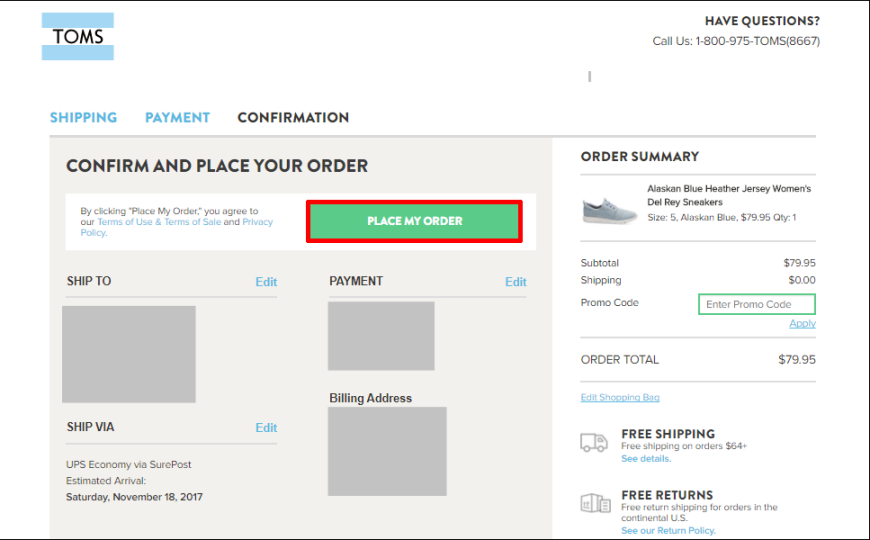
Task: Go to the SHIPPING step tab
Action: pyautogui.click(x=83, y=118)
